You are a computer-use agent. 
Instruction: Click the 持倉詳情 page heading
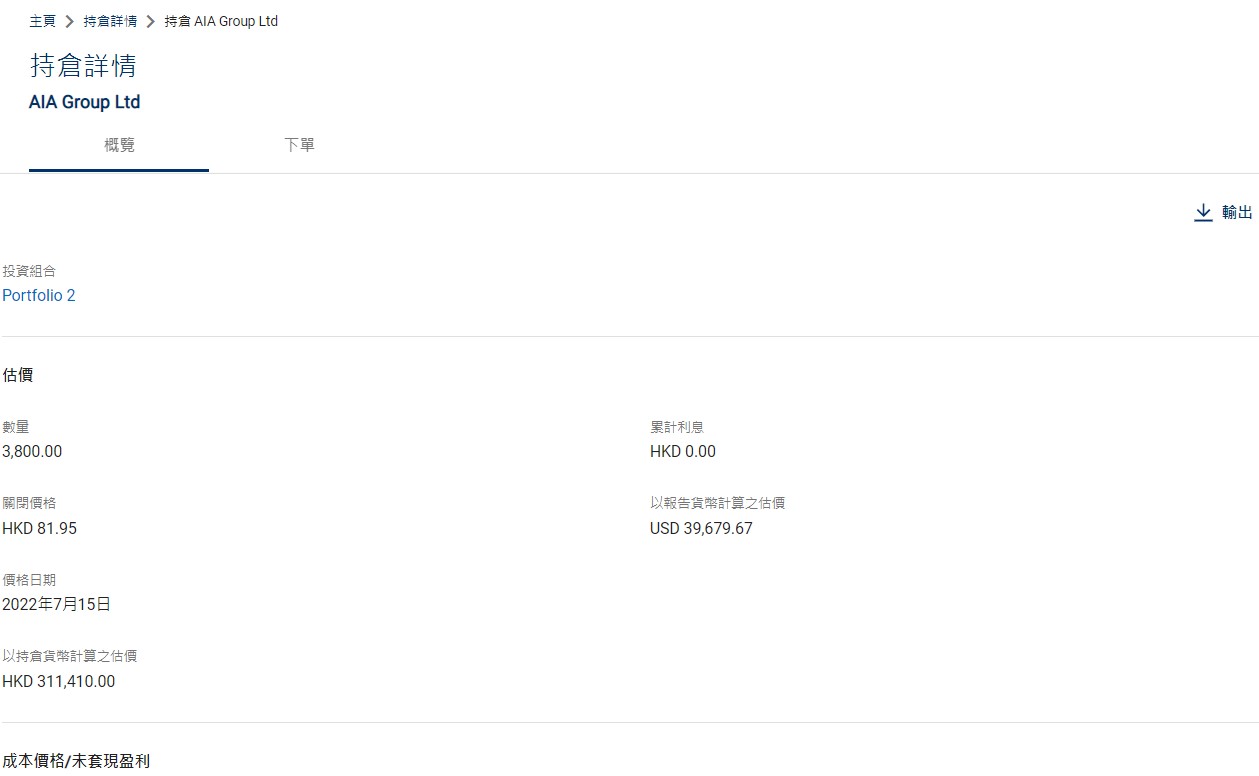(x=83, y=66)
